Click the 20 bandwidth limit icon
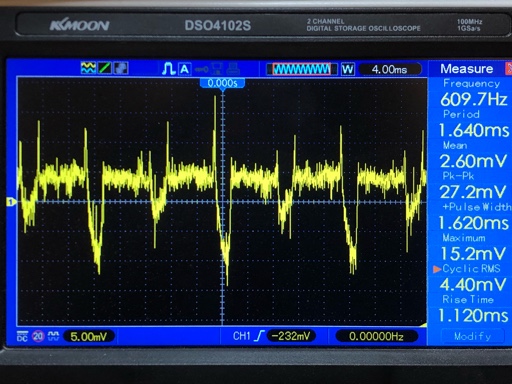This screenshot has width=512, height=384. [38, 336]
